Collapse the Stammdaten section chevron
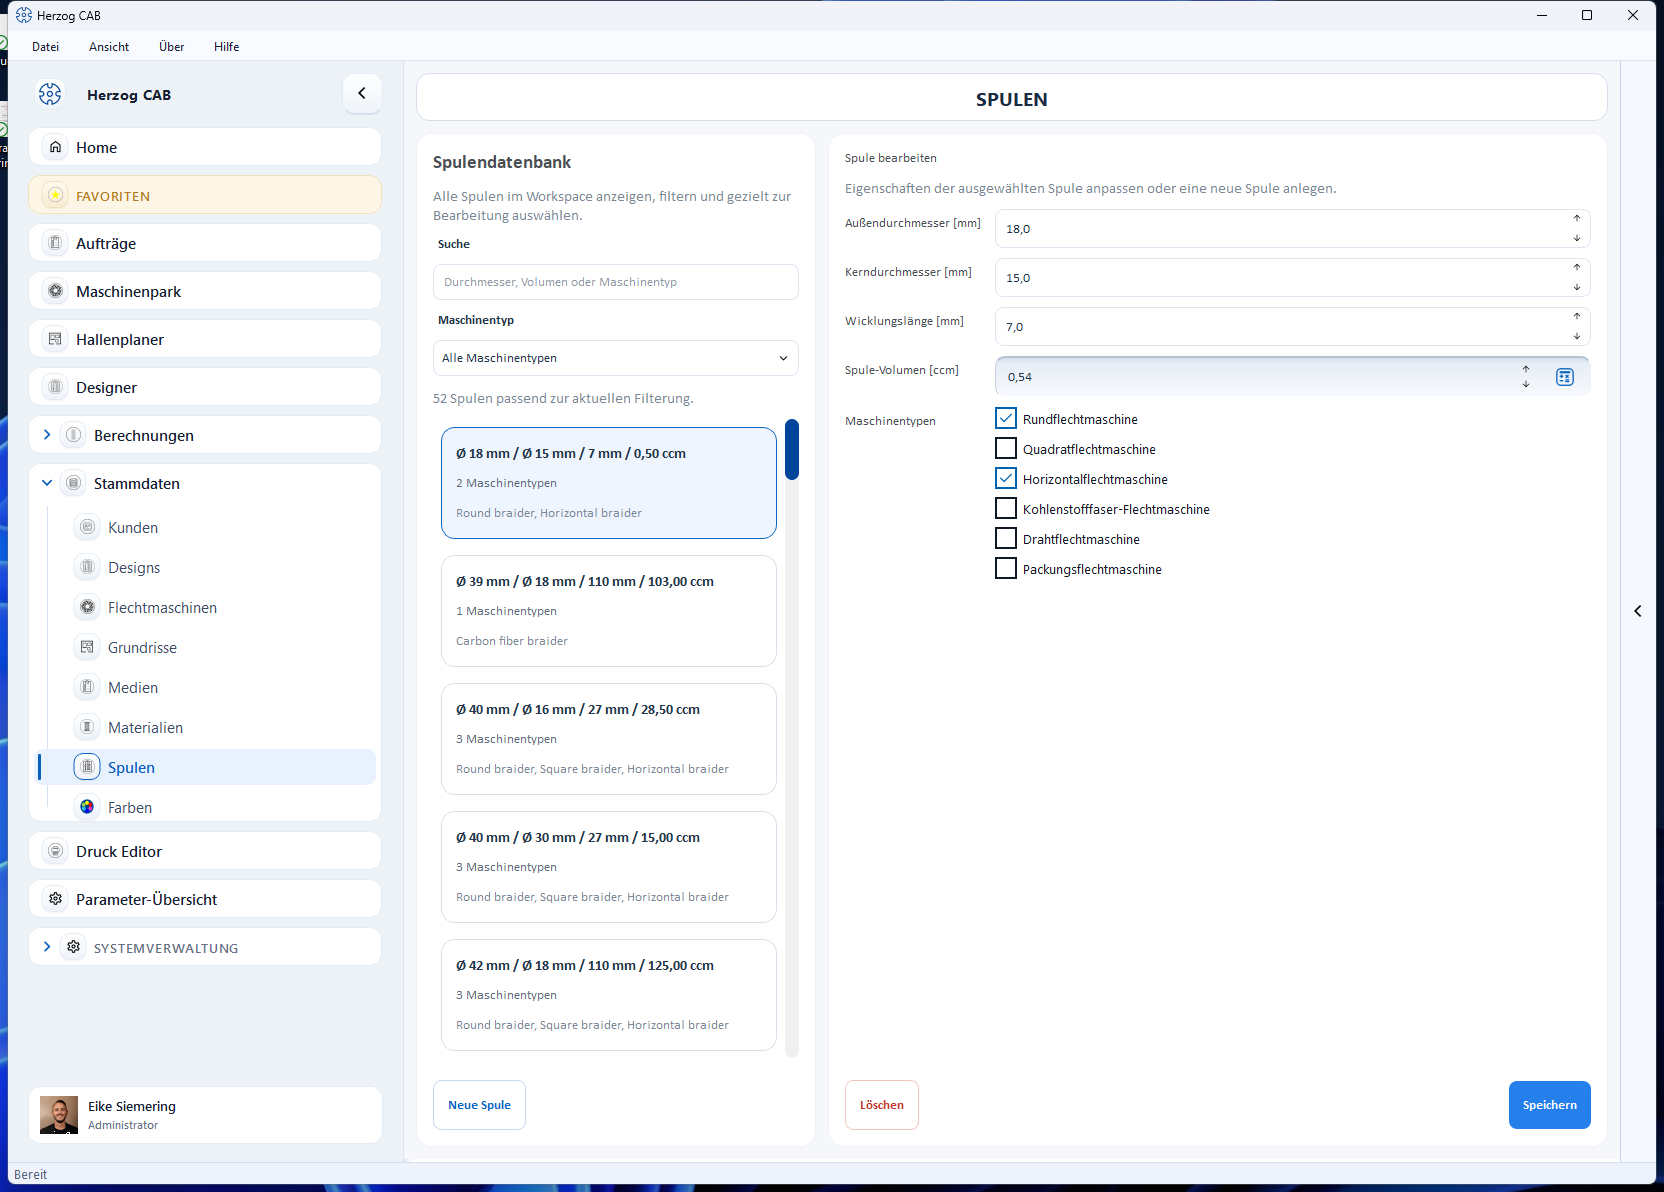 coord(47,483)
